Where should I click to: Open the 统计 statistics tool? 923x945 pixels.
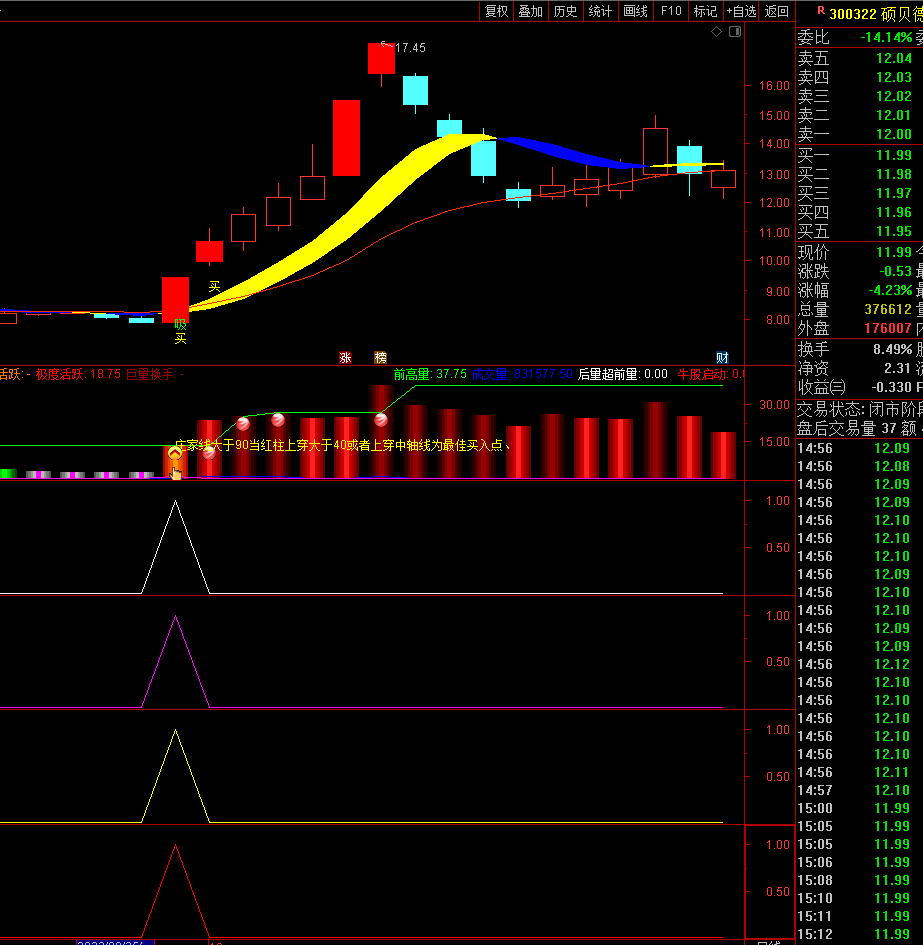coord(600,11)
